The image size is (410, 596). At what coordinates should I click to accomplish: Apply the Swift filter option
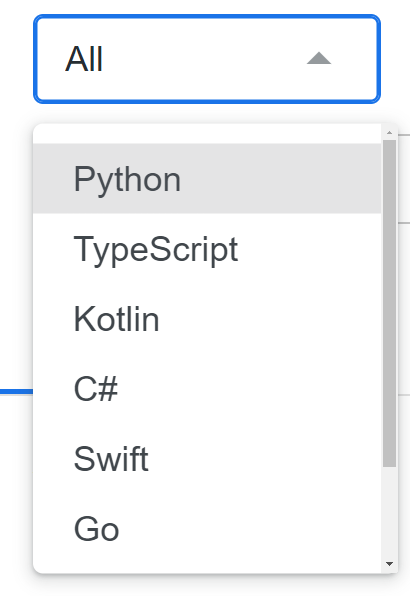point(207,458)
